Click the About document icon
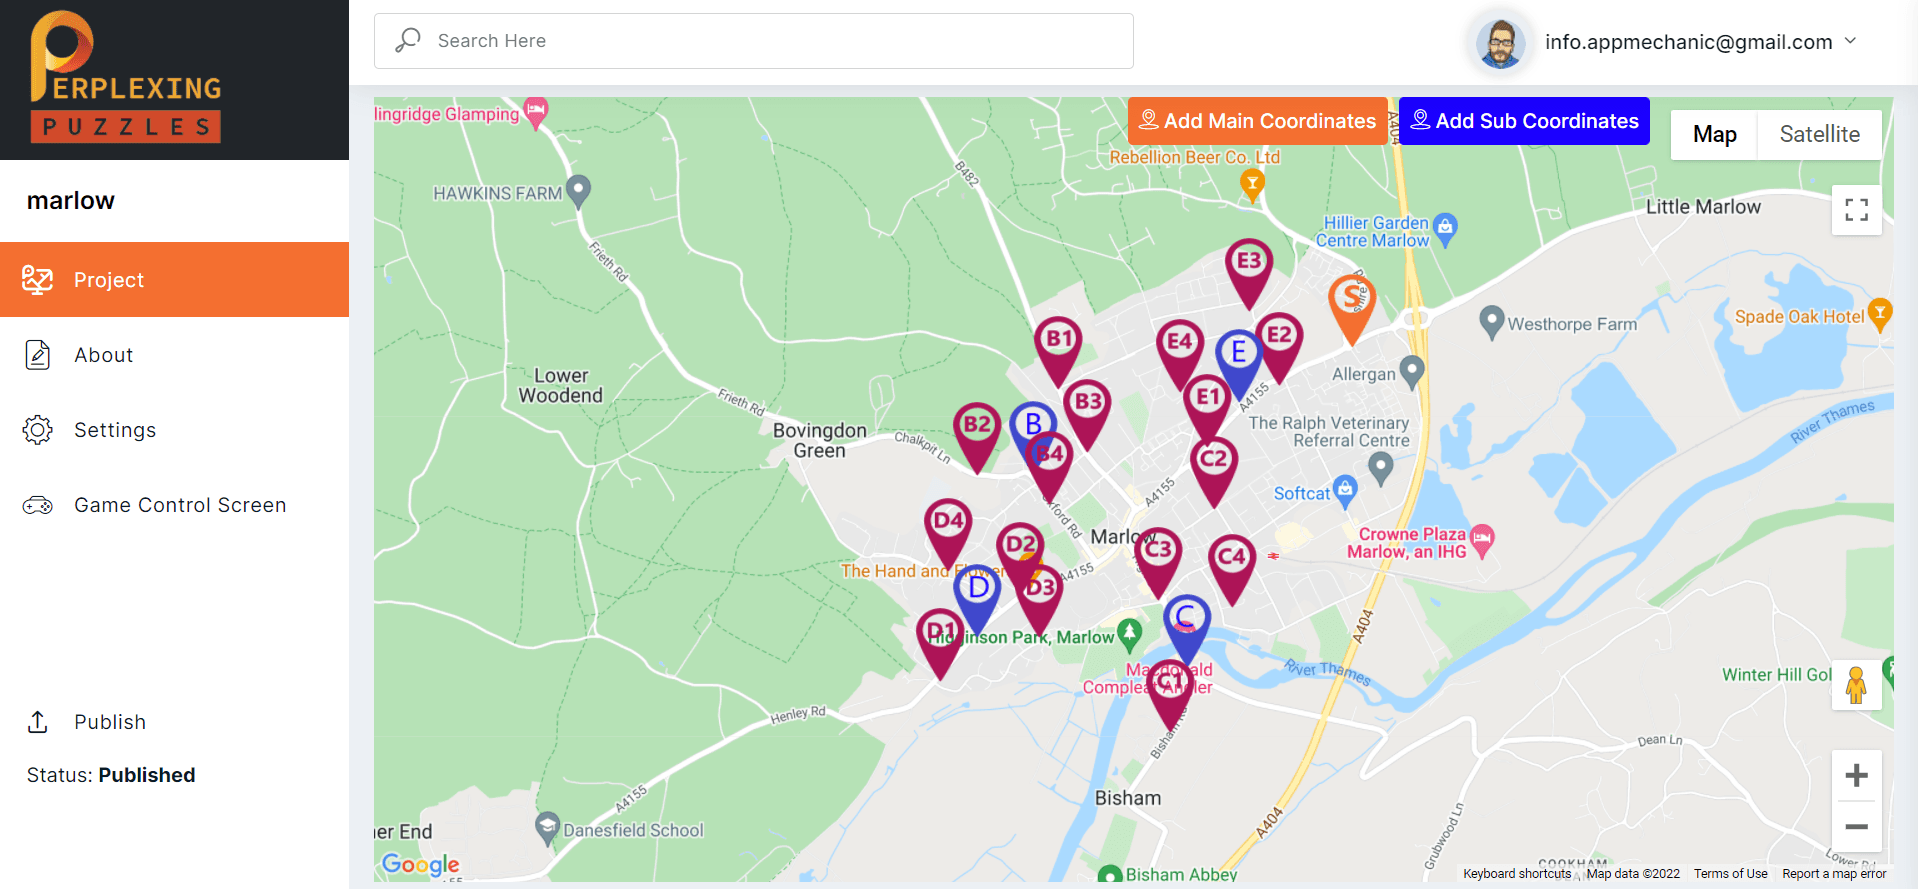Viewport: 1918px width, 889px height. click(38, 355)
